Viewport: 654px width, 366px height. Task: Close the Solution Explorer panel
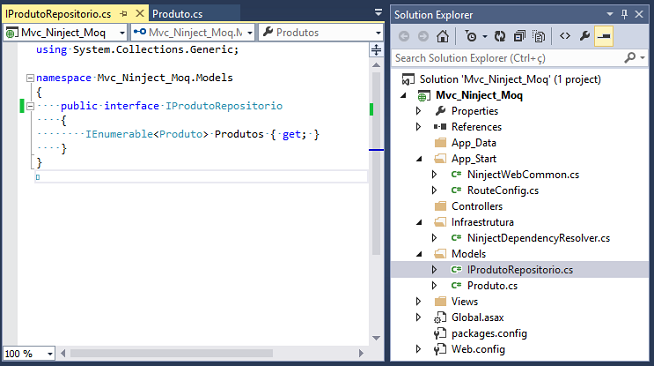point(639,14)
